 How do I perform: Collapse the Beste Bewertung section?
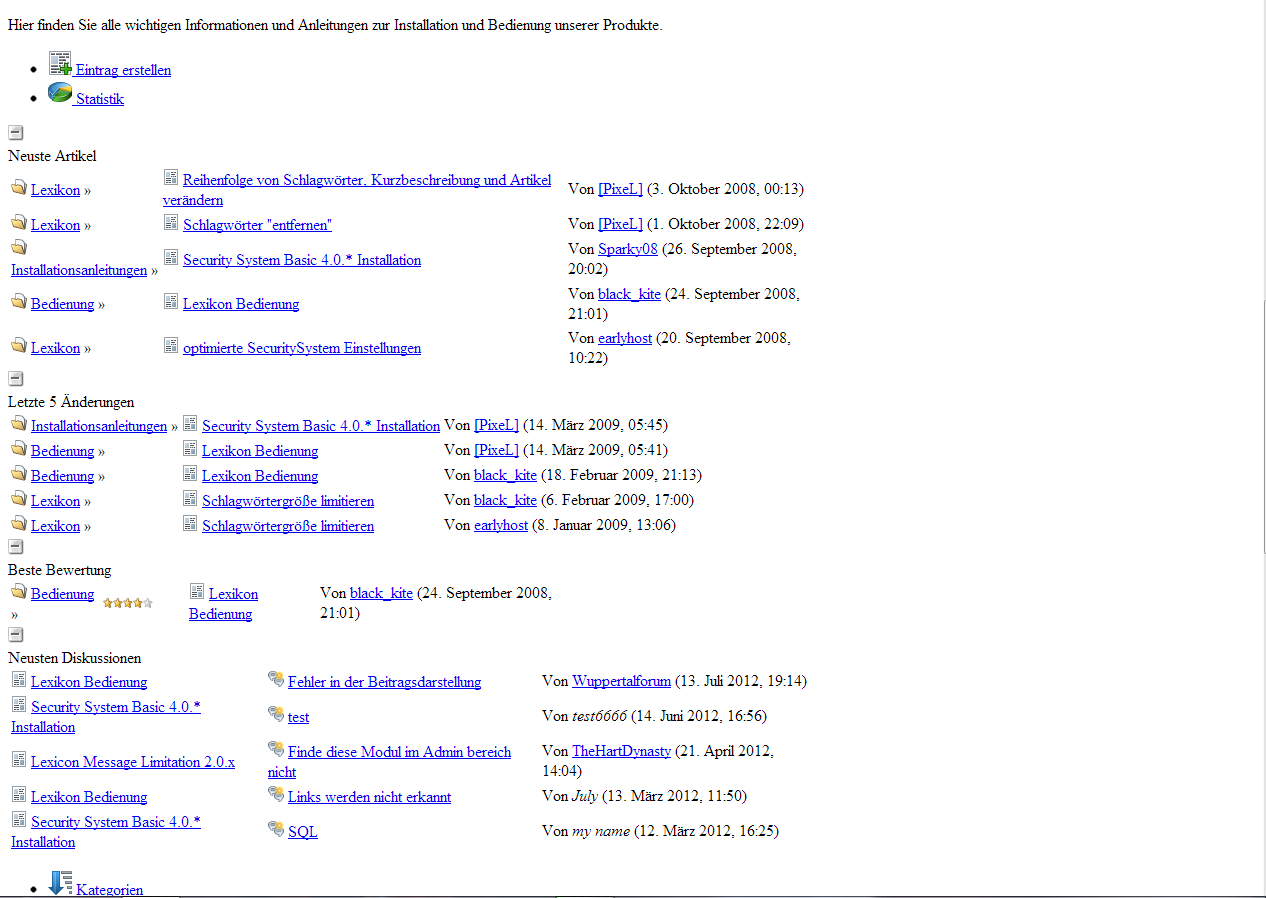[x=16, y=546]
